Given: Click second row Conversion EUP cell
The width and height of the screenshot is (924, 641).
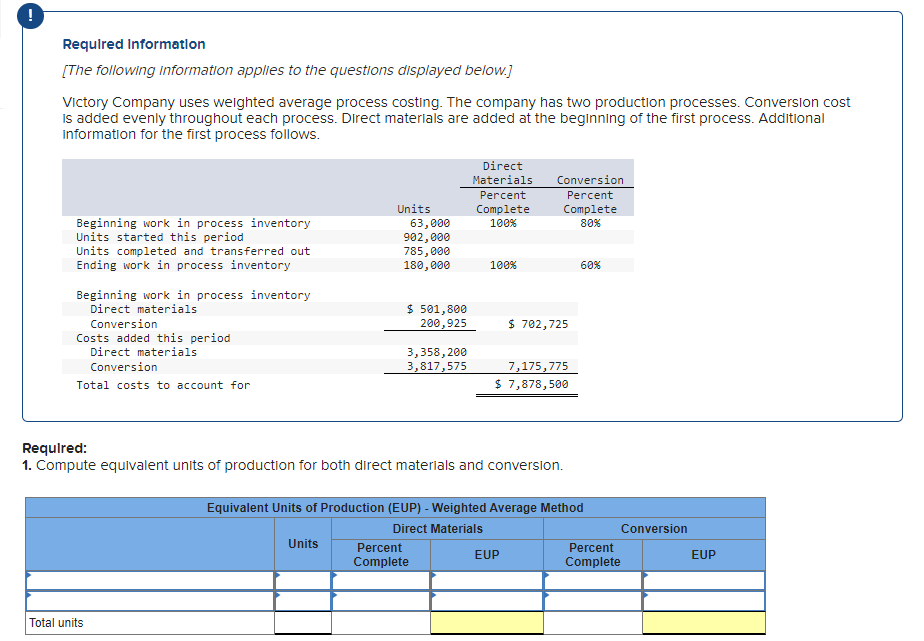Looking at the screenshot, I should pyautogui.click(x=704, y=599).
